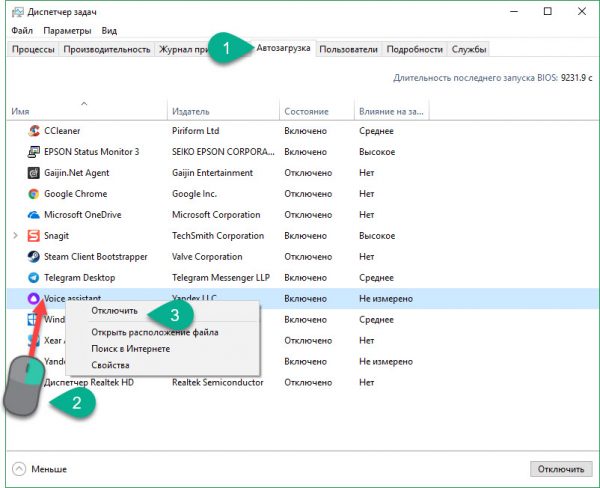Select the Google Chrome entry name

(x=76, y=194)
